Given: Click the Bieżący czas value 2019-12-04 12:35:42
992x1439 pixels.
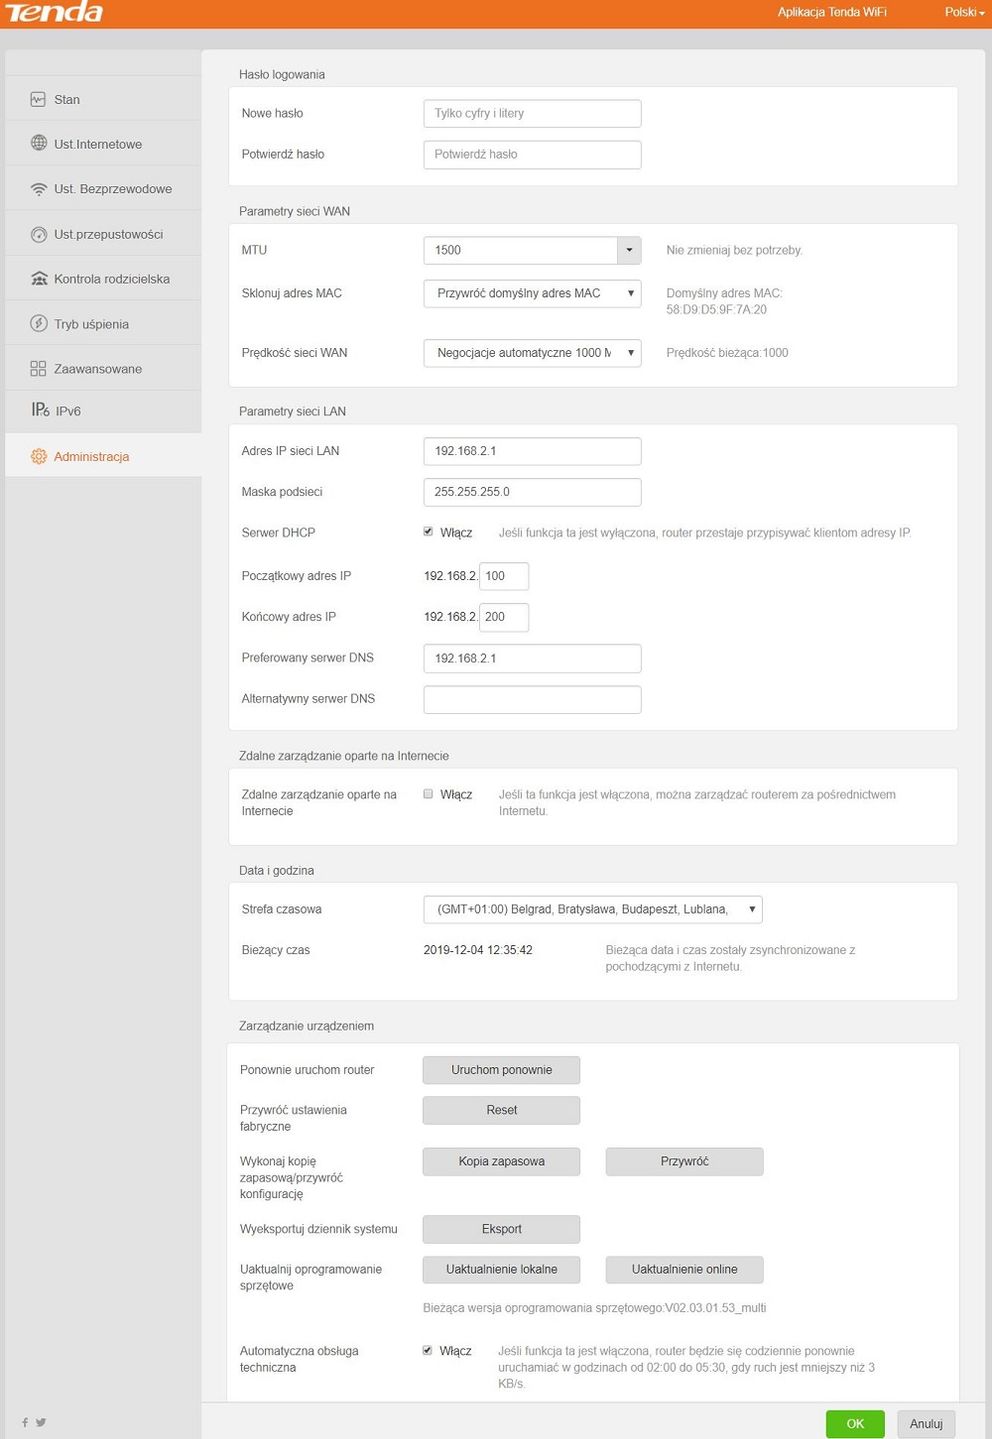Looking at the screenshot, I should tap(478, 950).
